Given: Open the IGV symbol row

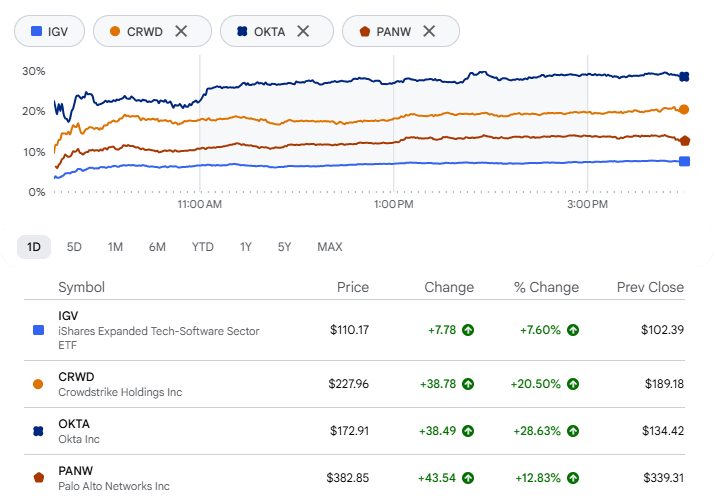Looking at the screenshot, I should coord(354,330).
